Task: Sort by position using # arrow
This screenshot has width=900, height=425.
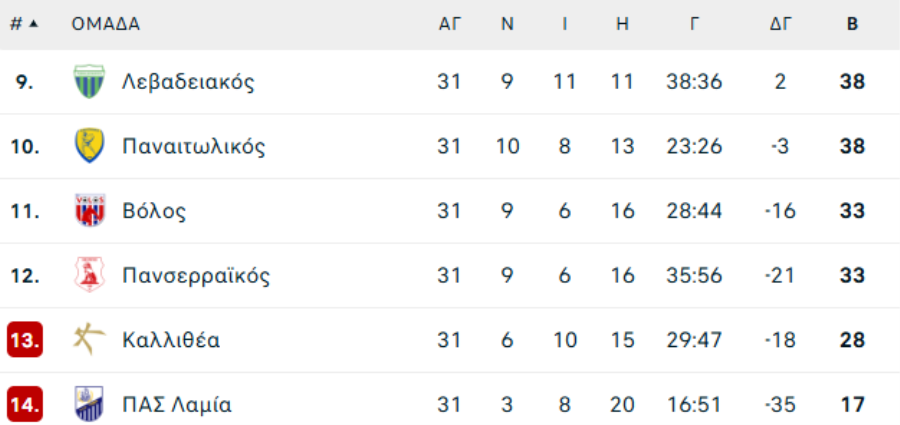Action: (25, 24)
